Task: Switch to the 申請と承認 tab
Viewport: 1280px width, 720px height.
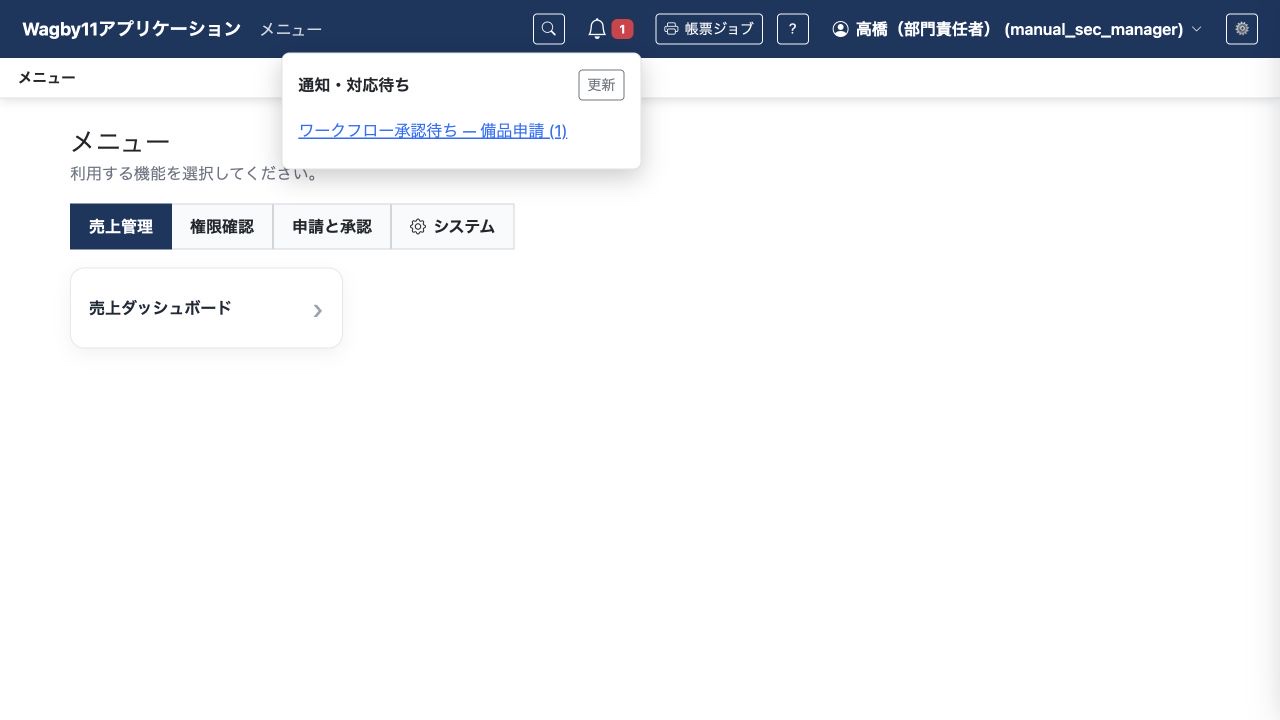Action: pyautogui.click(x=332, y=227)
